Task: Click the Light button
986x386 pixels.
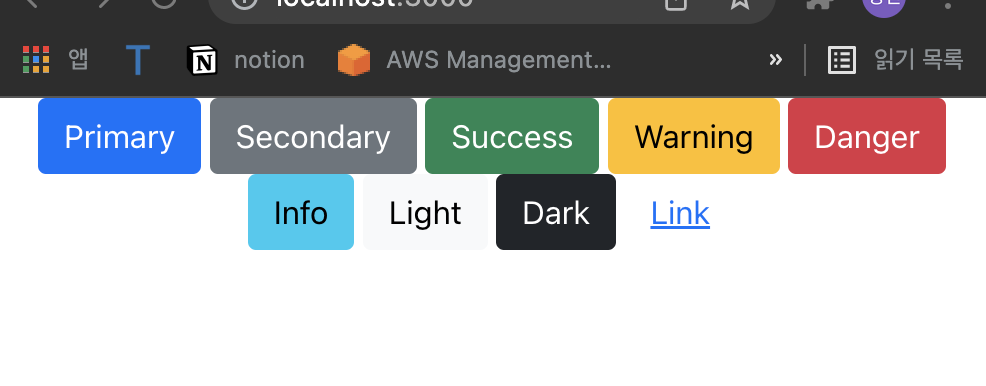Action: (x=425, y=212)
